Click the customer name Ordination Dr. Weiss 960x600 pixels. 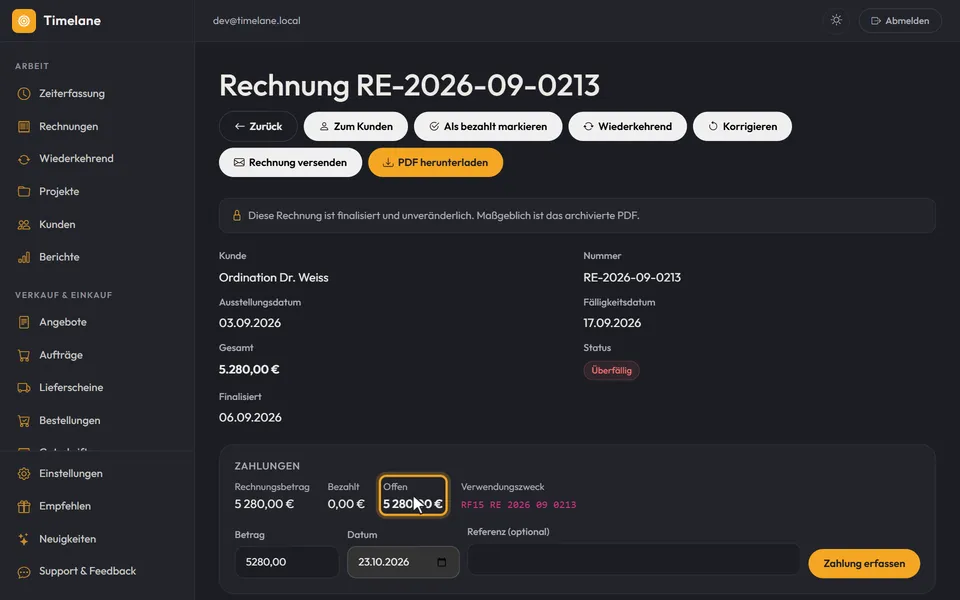pyautogui.click(x=274, y=277)
